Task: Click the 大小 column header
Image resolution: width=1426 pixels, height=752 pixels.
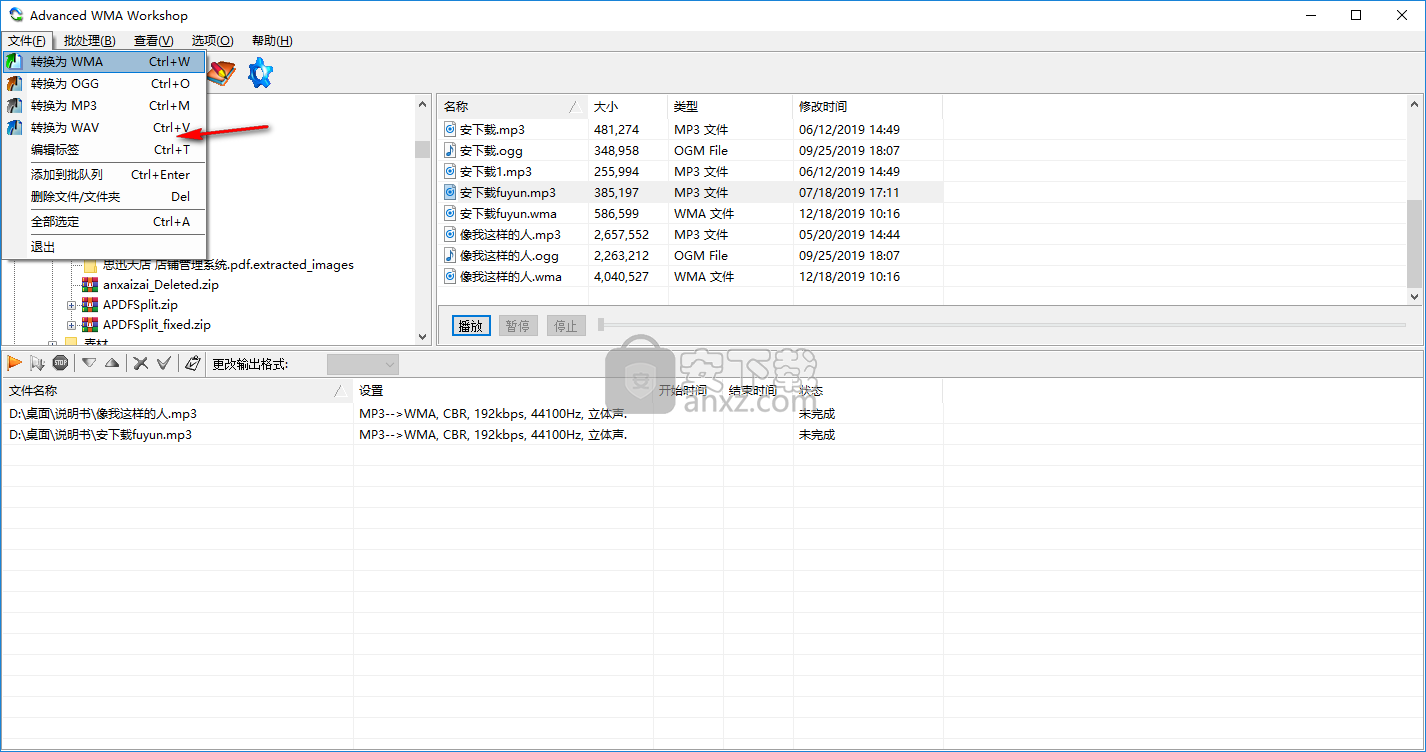Action: tap(628, 107)
